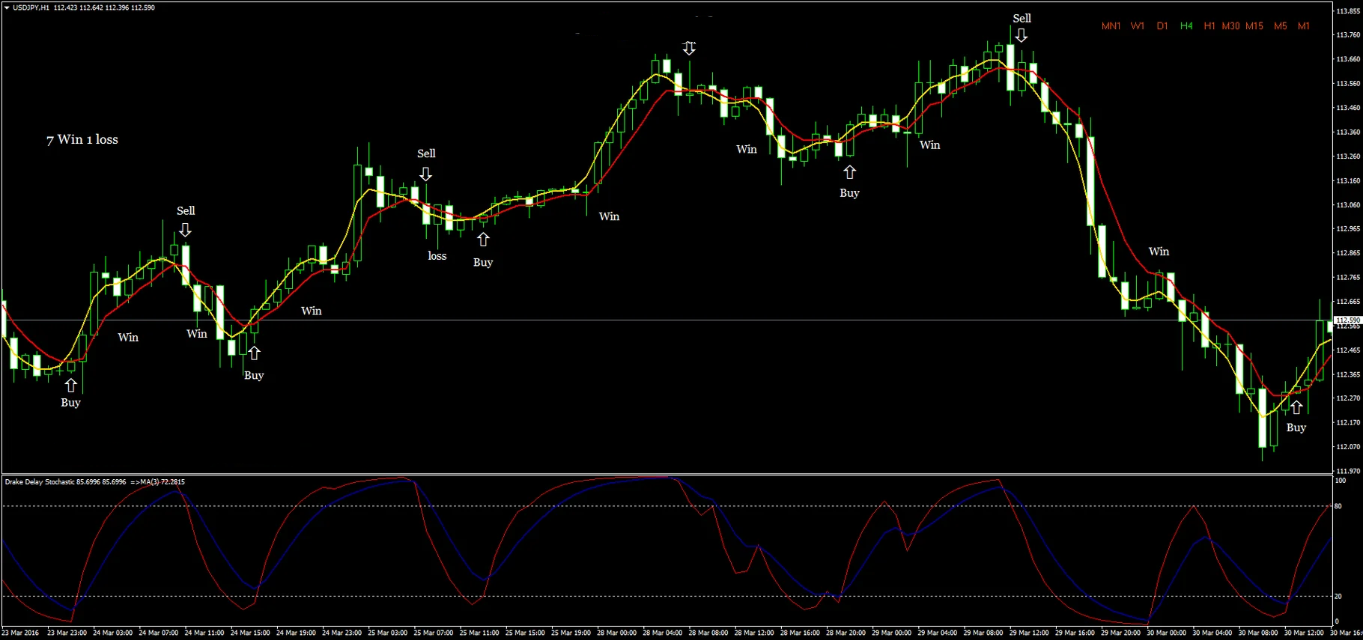Viewport: 1363px width, 640px height.
Task: Click the Sell arrow annotation near top right
Action: coord(1021,32)
